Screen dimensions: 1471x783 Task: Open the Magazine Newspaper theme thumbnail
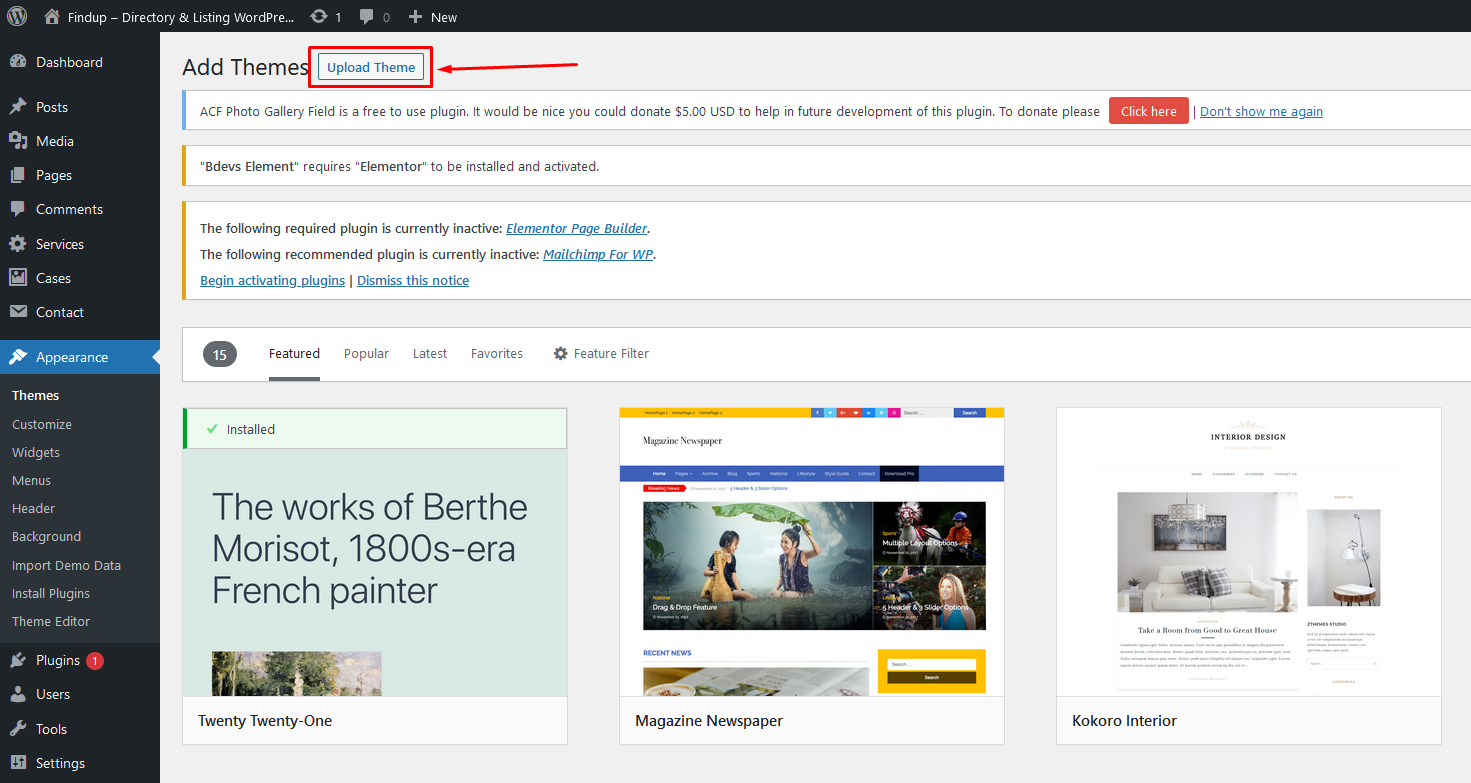811,551
